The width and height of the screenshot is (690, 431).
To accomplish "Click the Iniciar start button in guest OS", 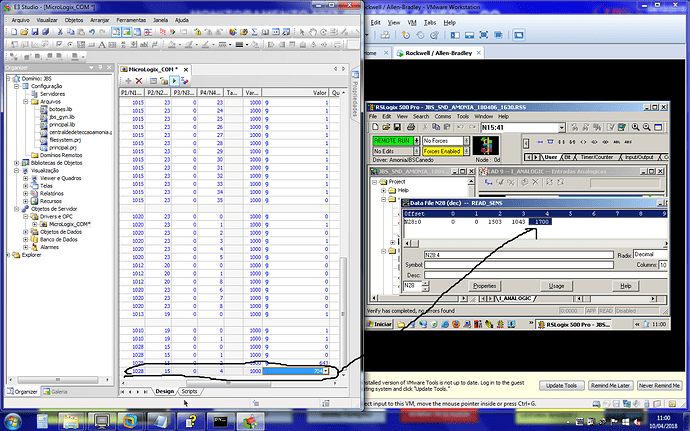I will [x=379, y=324].
